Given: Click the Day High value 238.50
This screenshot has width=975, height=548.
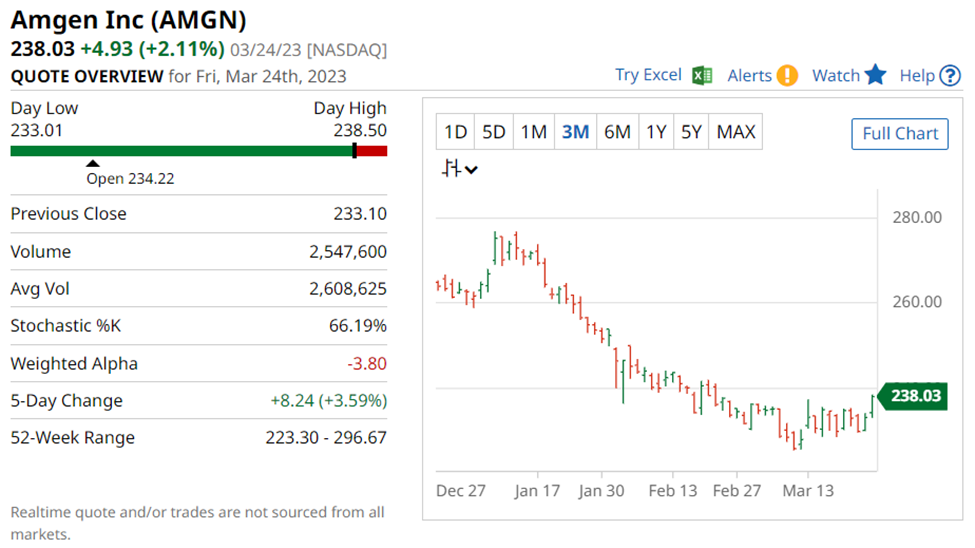Looking at the screenshot, I should tap(360, 131).
